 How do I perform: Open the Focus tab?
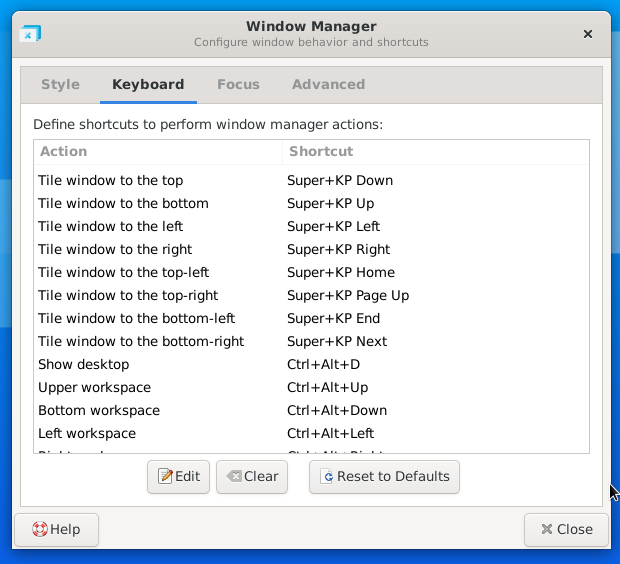pyautogui.click(x=238, y=85)
